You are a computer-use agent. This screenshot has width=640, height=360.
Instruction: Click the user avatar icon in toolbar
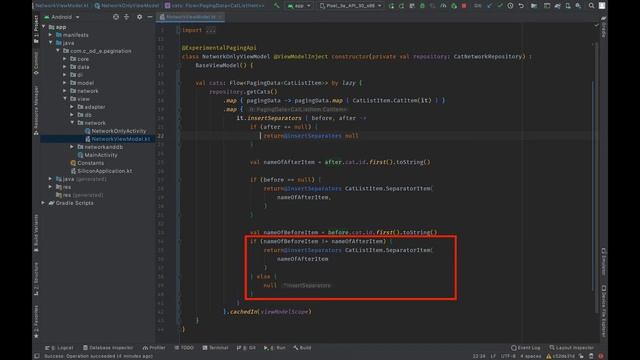(x=602, y=6)
